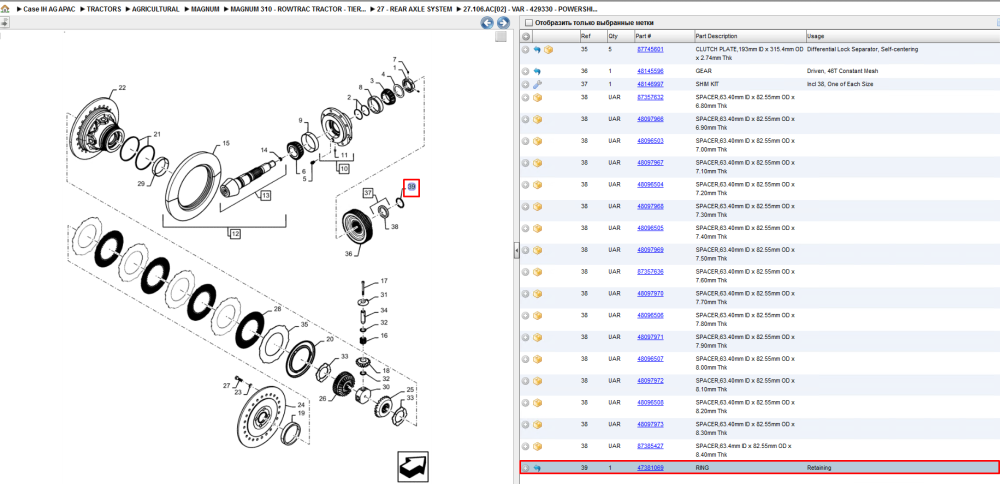Screen dimensions: 1000x484
Task: Click the box icon for spacer 48096504
Action: point(537,184)
